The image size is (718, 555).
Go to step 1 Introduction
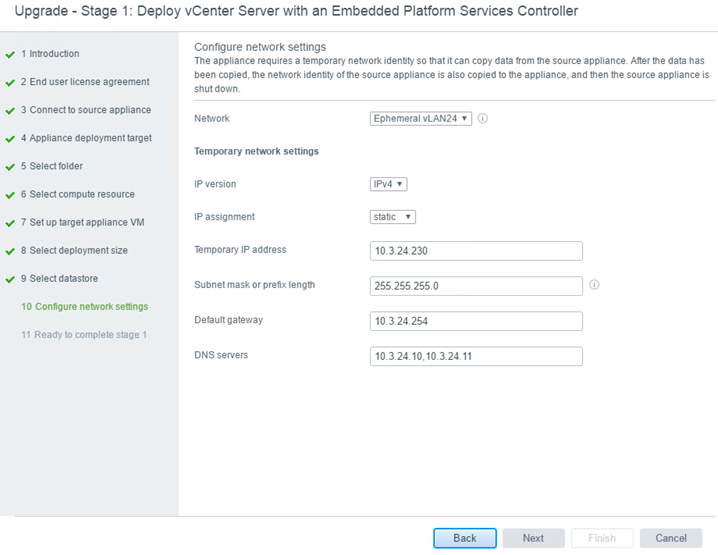pos(50,54)
